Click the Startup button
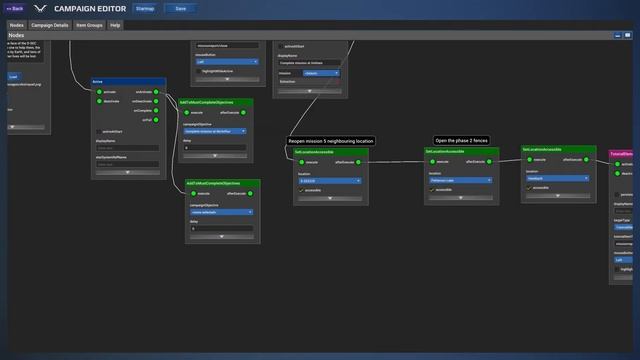Viewport: 640px width, 360px height. click(x=145, y=9)
